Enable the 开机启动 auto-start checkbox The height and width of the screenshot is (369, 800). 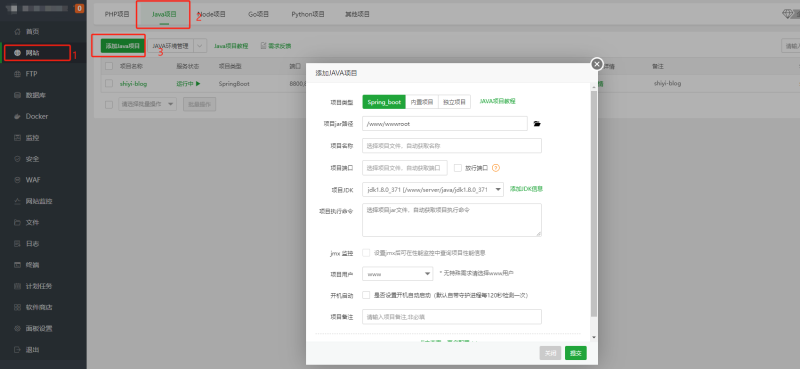pyautogui.click(x=366, y=295)
